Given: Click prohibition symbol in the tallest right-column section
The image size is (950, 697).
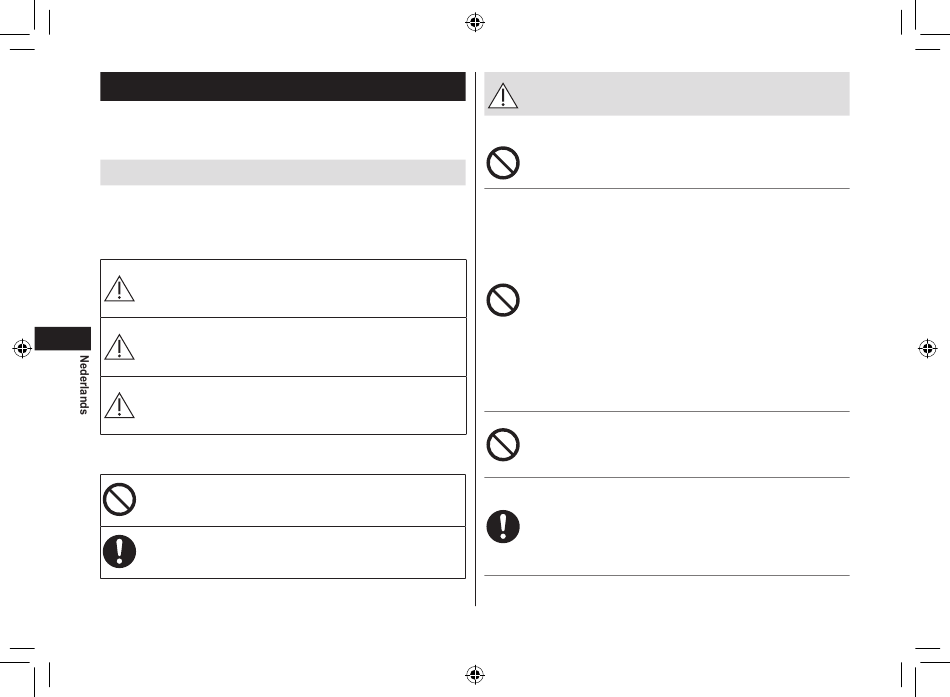Looking at the screenshot, I should (503, 299).
